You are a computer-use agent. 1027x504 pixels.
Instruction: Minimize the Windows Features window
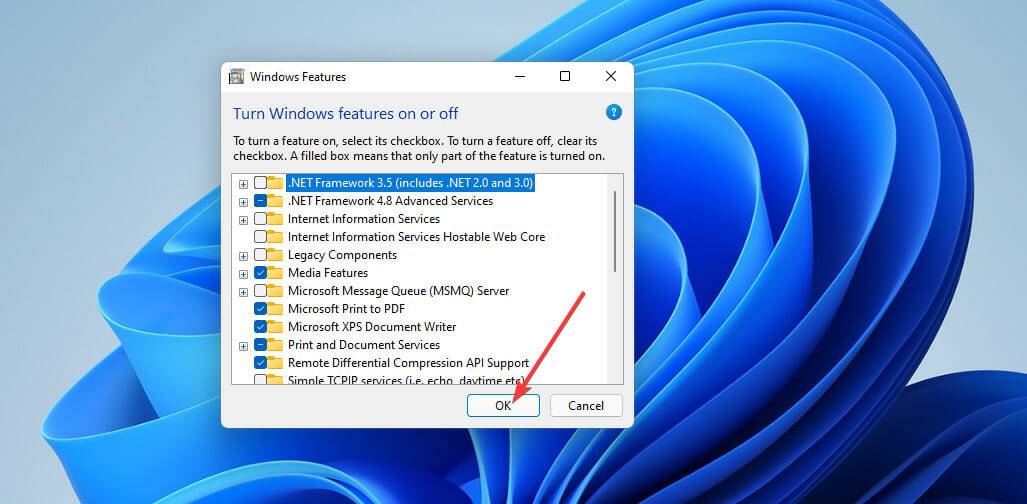tap(519, 77)
